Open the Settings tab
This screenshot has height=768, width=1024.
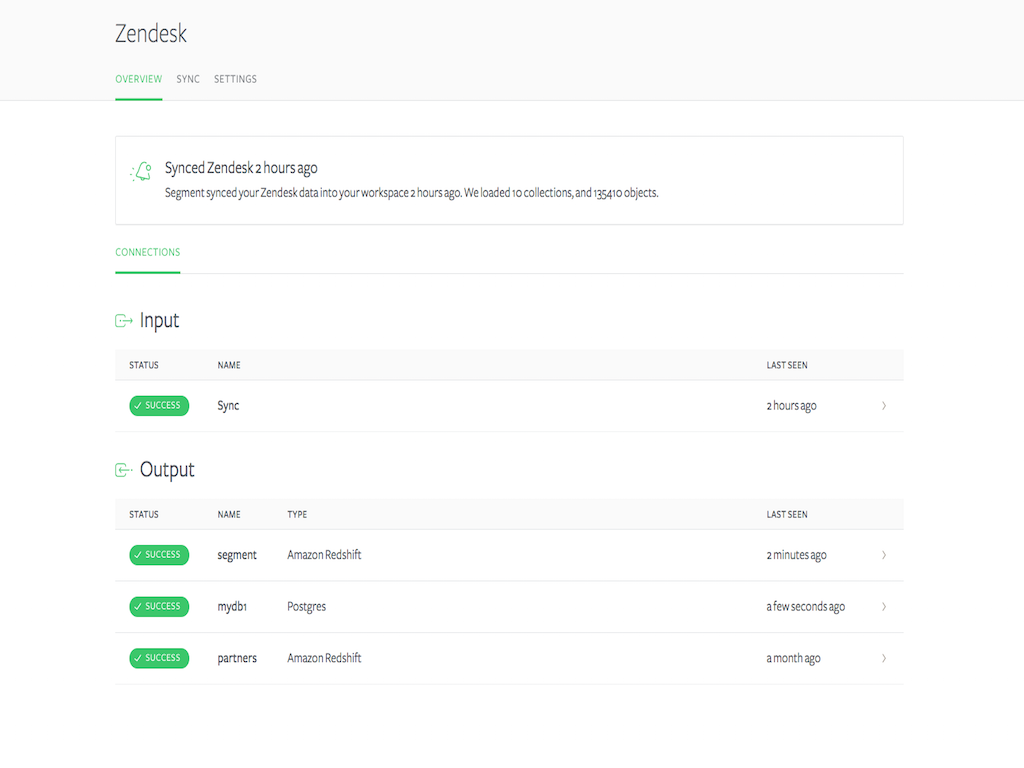[235, 79]
